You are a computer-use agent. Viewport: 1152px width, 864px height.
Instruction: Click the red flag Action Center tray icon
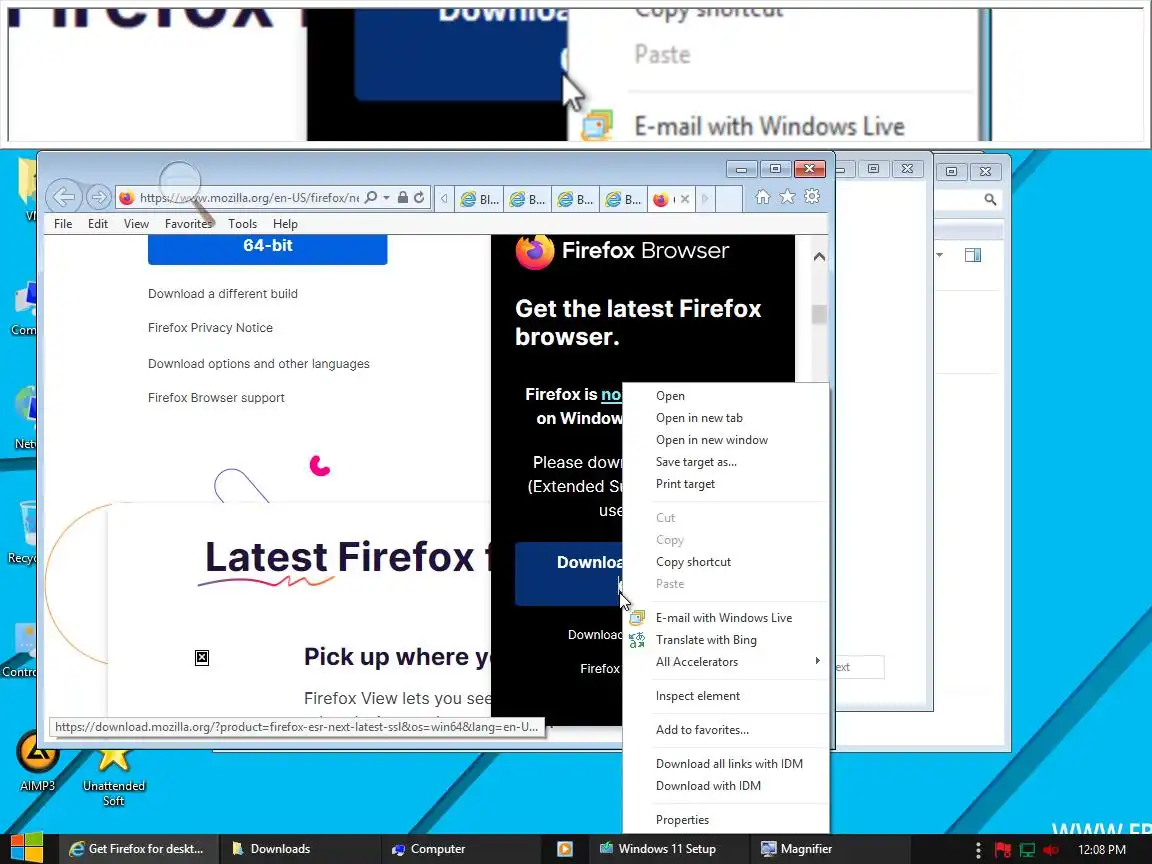(x=1003, y=850)
